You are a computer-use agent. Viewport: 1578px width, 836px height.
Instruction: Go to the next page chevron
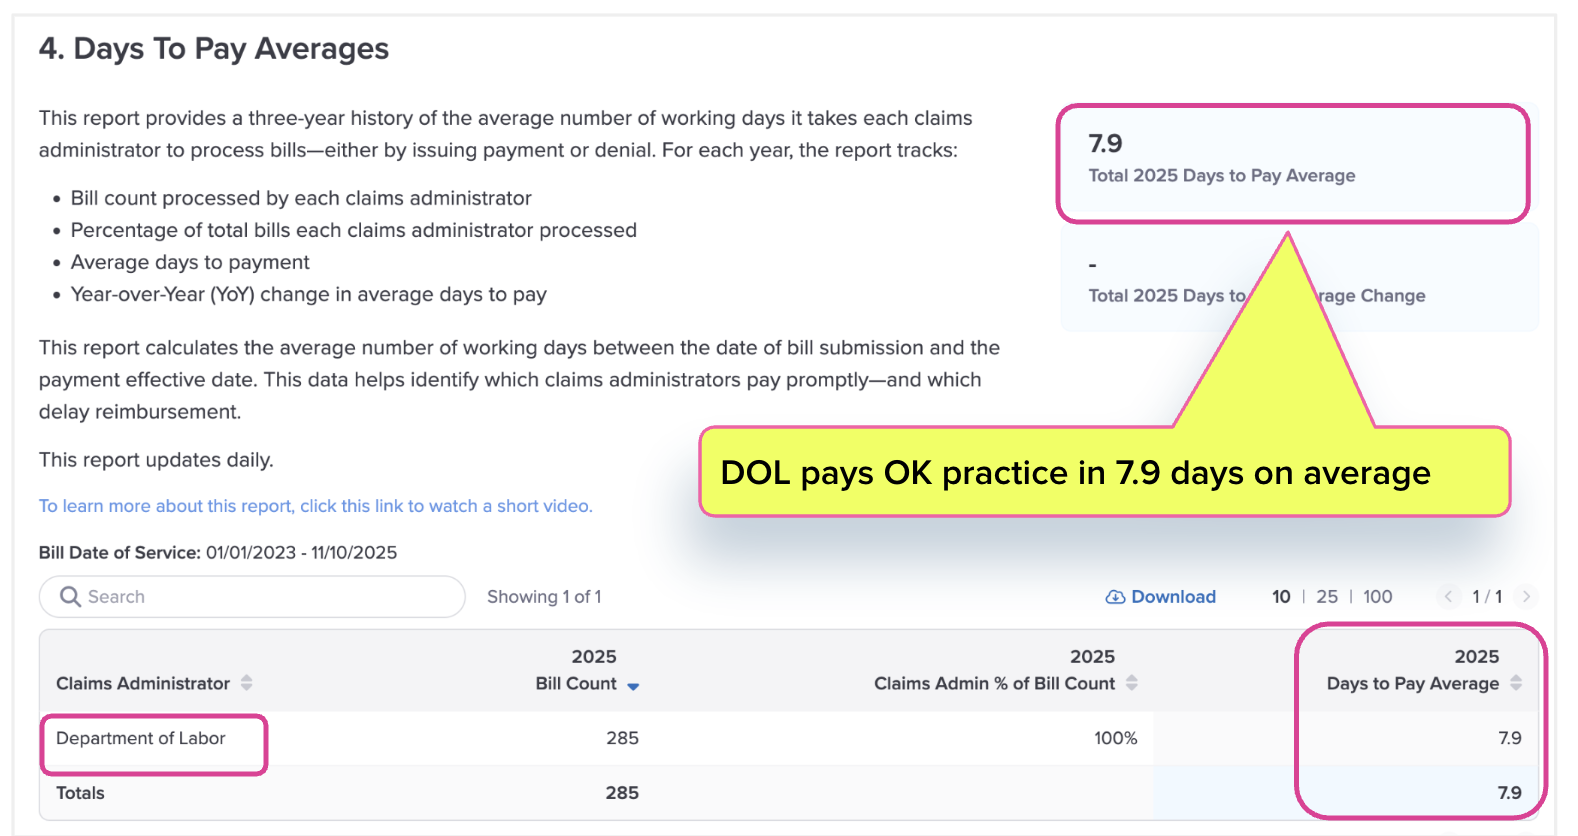1526,597
